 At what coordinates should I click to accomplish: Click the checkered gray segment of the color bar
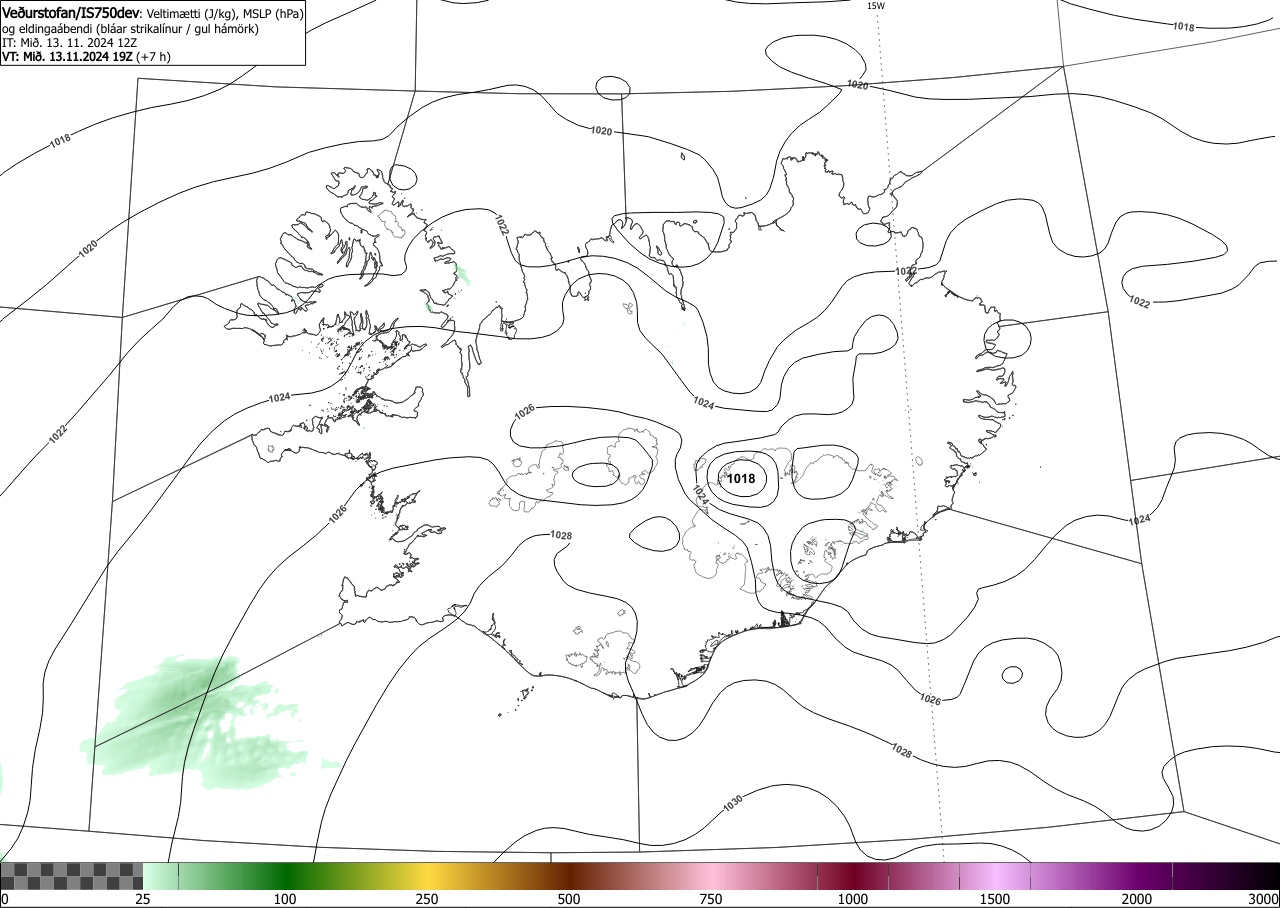(72, 876)
